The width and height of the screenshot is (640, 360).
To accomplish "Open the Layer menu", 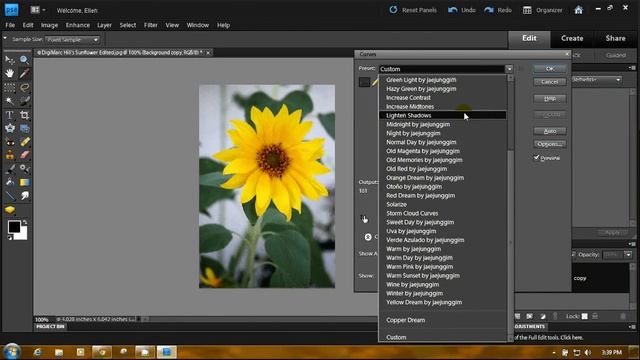I will 104,25.
